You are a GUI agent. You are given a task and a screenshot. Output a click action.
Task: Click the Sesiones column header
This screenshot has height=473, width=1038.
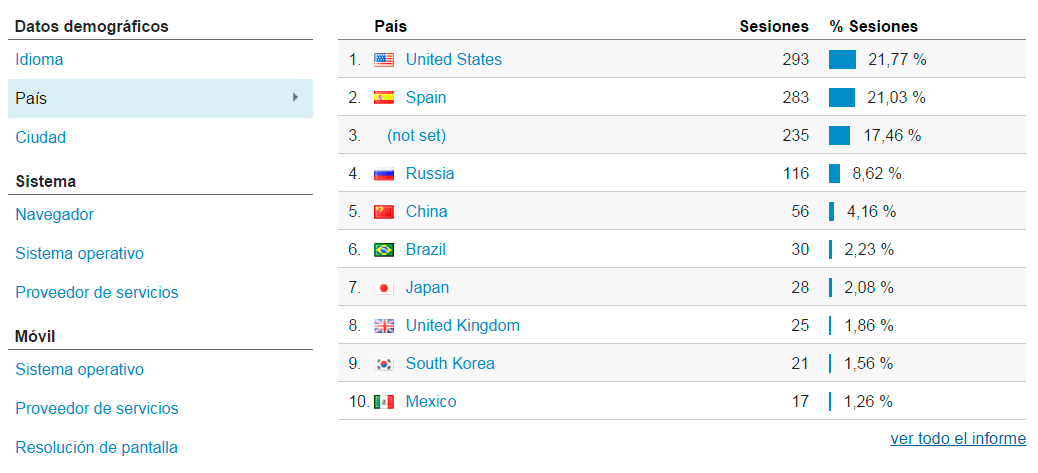click(x=774, y=27)
